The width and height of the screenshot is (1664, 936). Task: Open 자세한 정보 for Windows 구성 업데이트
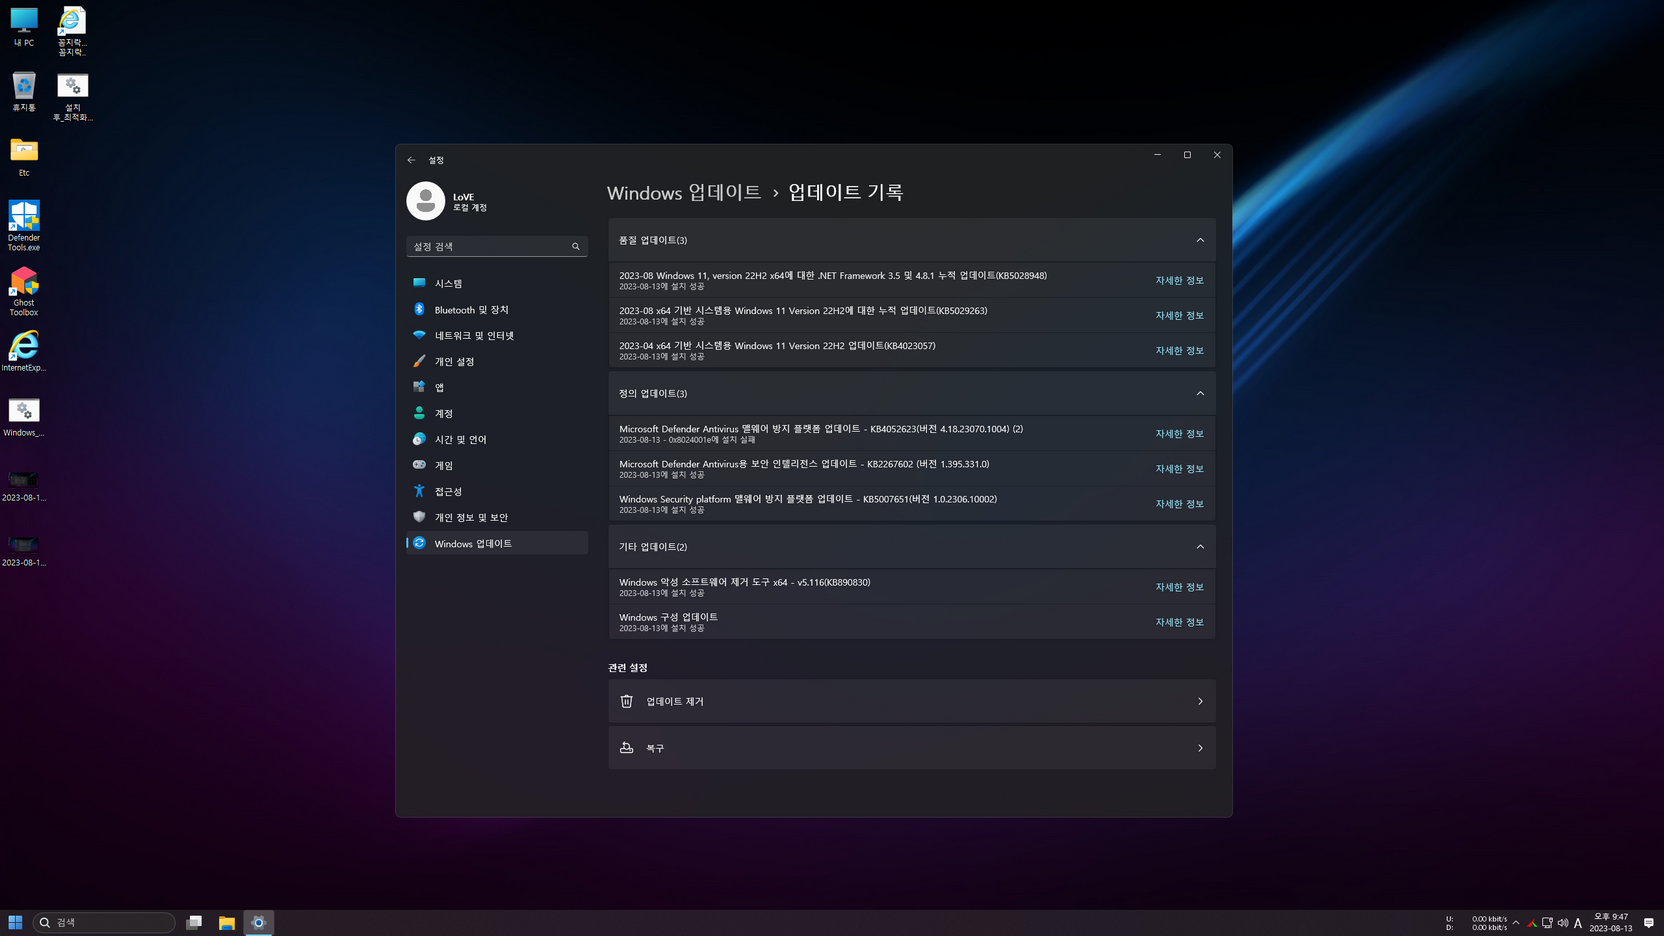coord(1179,621)
